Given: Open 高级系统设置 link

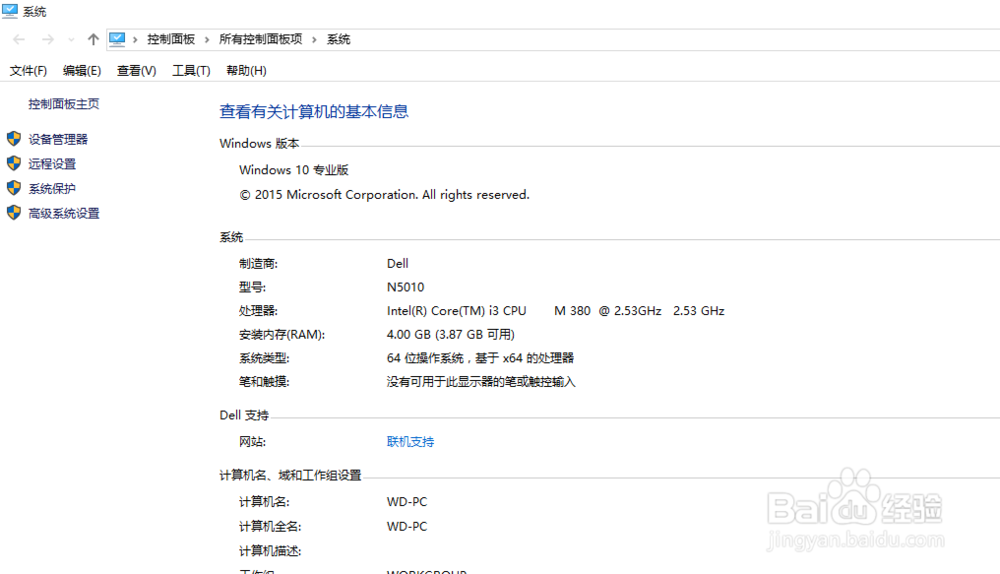Looking at the screenshot, I should [x=64, y=214].
